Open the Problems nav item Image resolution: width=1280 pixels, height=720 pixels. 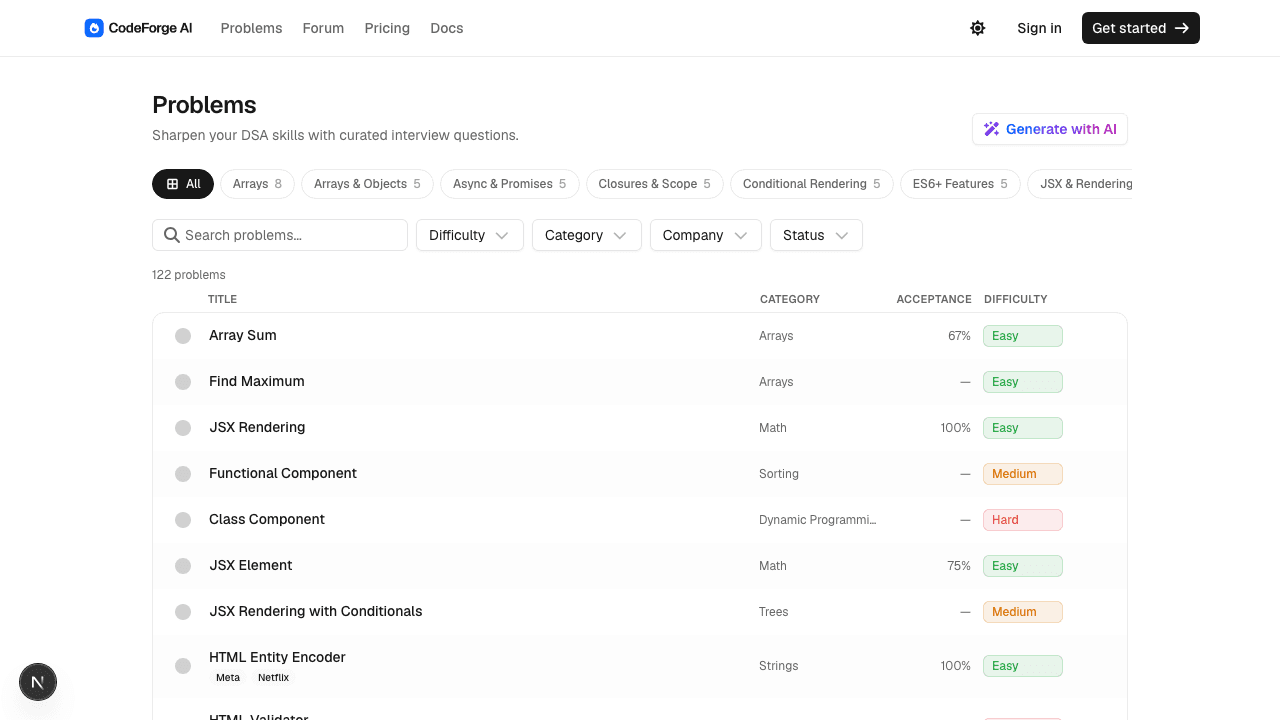251,28
